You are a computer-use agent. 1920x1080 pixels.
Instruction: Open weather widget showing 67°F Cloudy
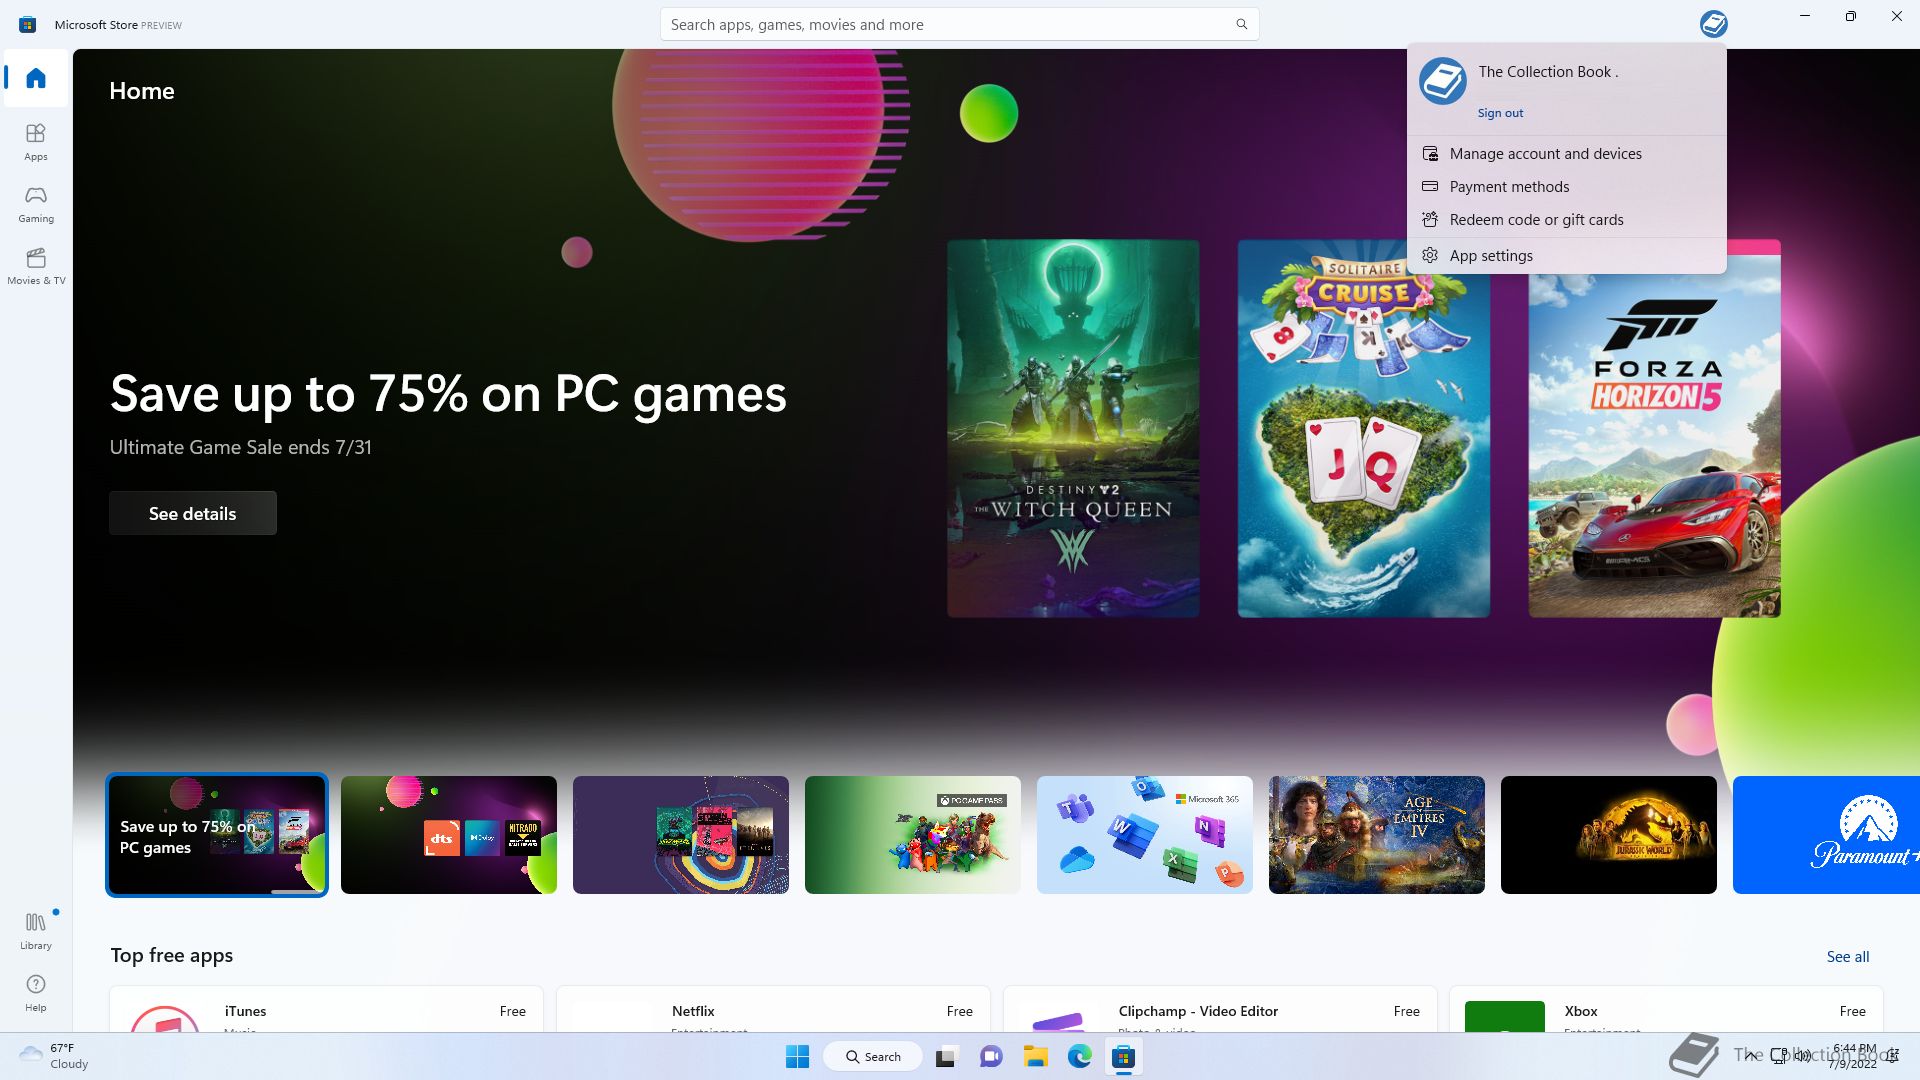[55, 1056]
